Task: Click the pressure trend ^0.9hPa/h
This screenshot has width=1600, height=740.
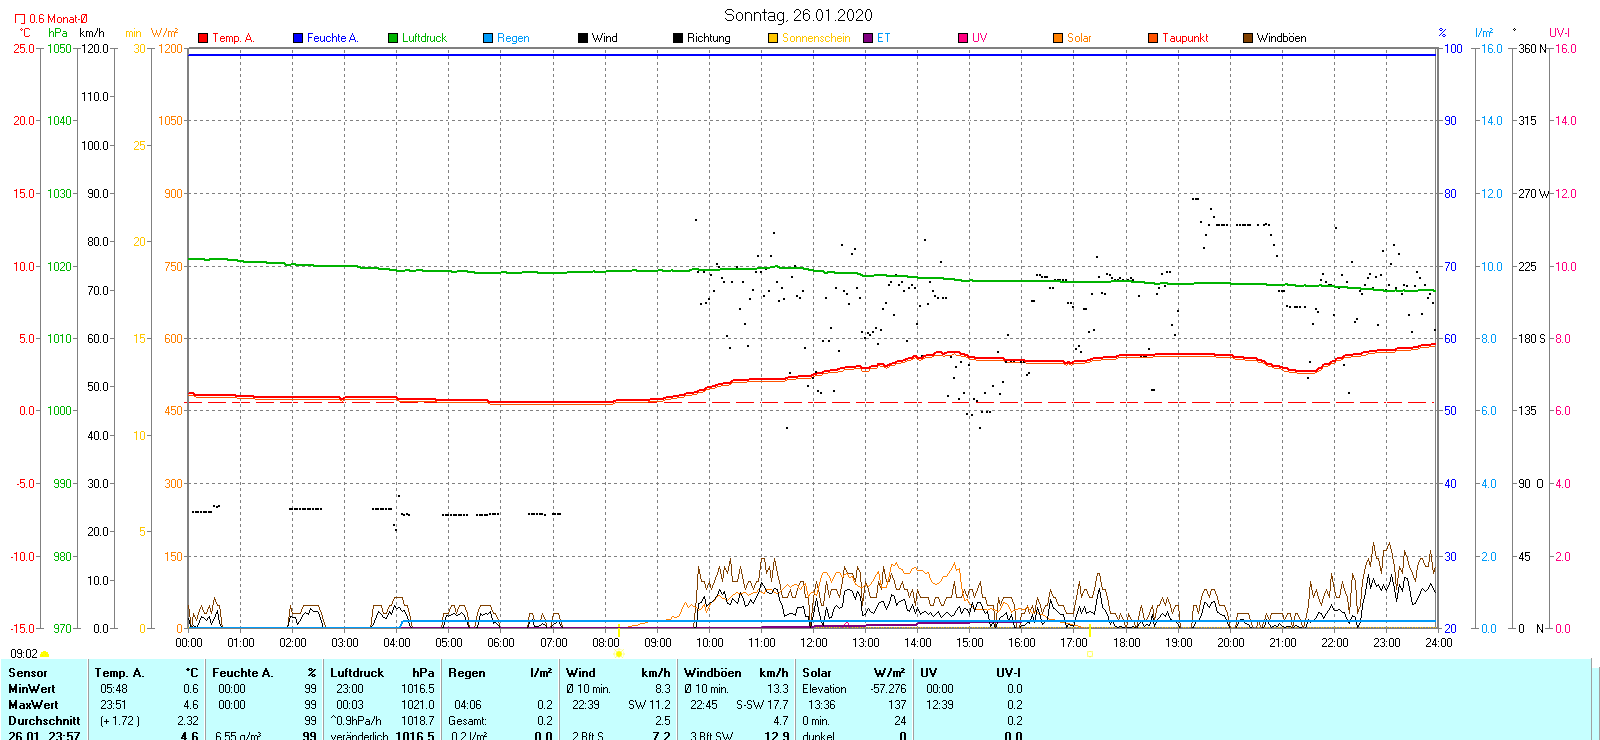Action: (x=356, y=721)
